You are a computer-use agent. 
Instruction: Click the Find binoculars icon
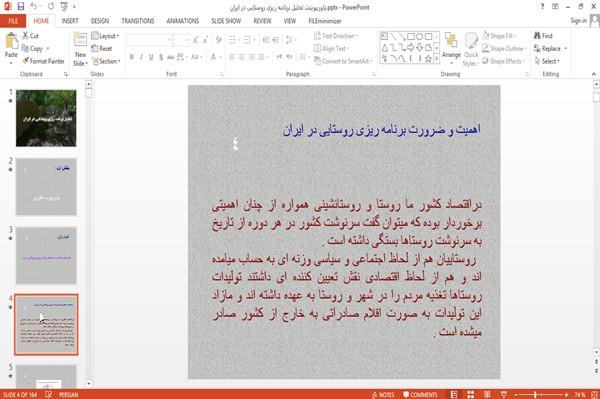537,36
